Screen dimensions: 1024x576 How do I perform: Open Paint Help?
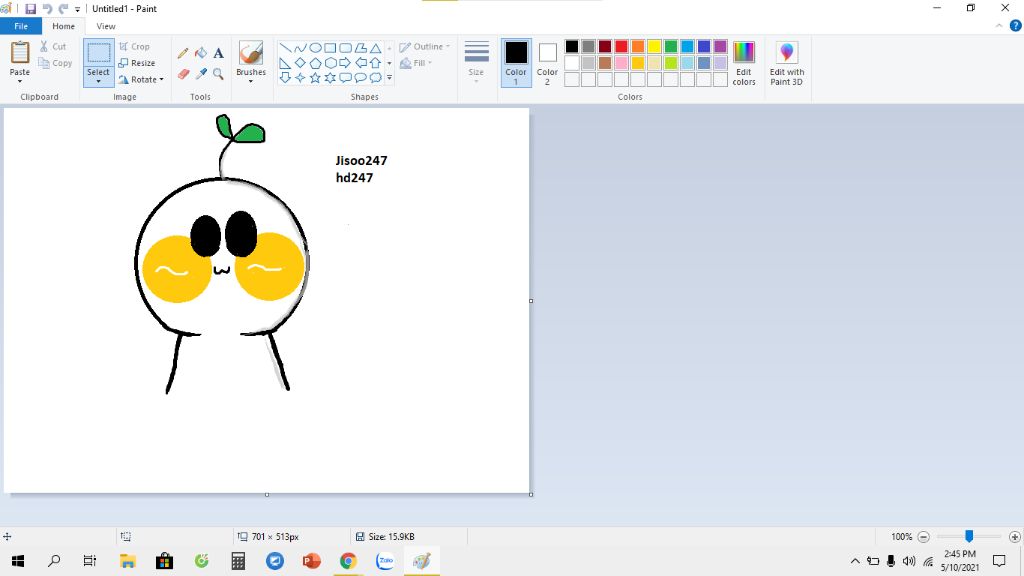point(1016,25)
